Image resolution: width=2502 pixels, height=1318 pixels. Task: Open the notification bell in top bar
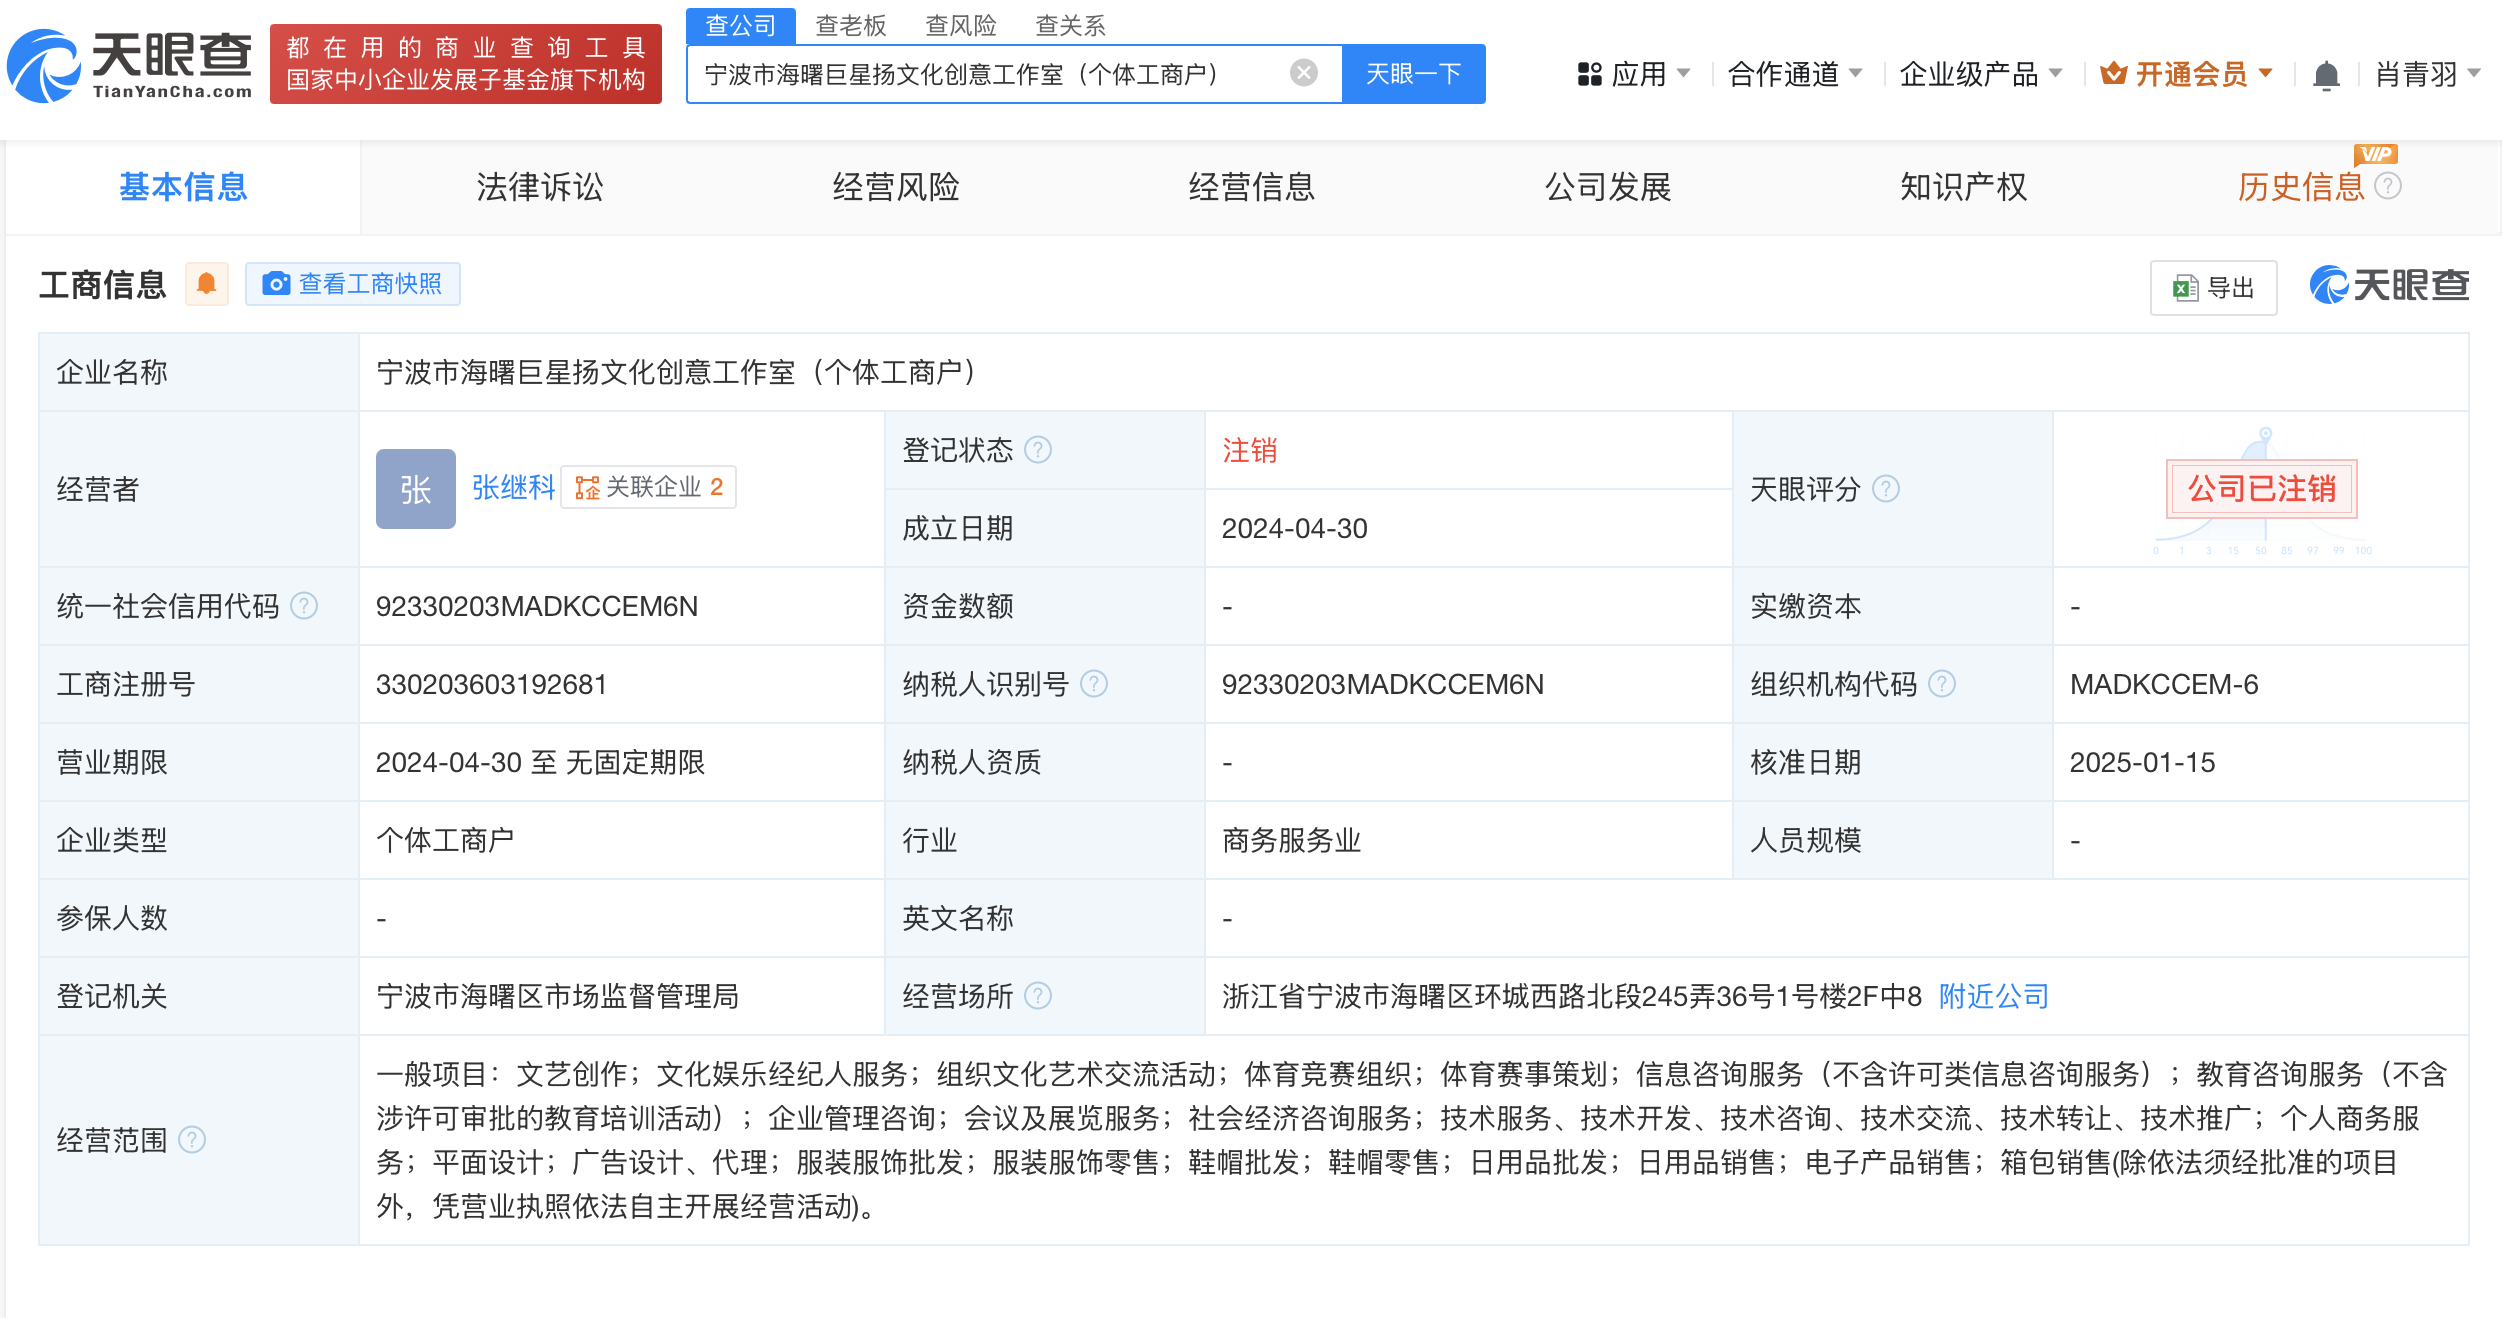click(2326, 75)
